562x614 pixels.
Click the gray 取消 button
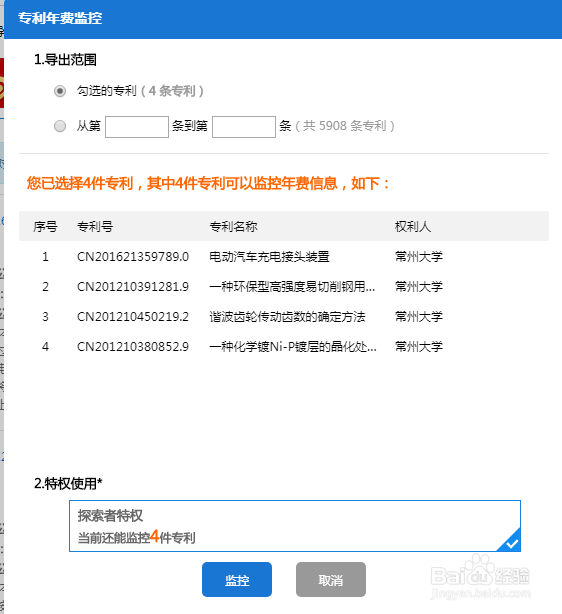[331, 580]
